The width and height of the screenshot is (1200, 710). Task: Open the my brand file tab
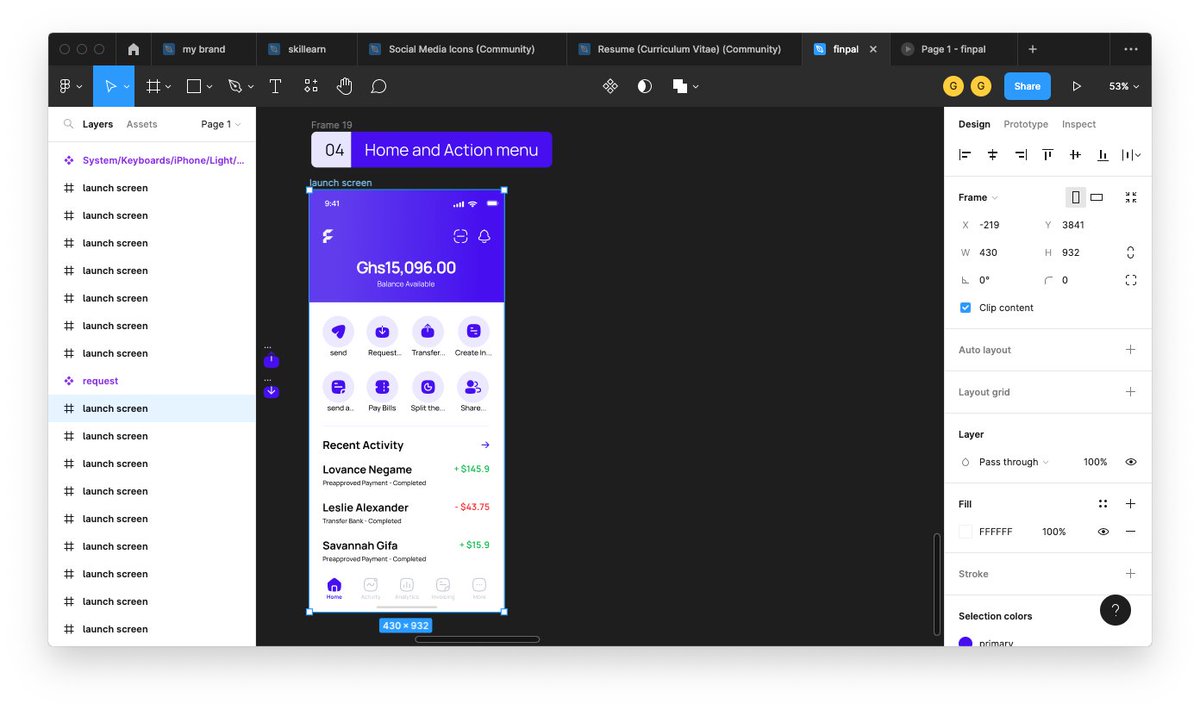point(204,49)
